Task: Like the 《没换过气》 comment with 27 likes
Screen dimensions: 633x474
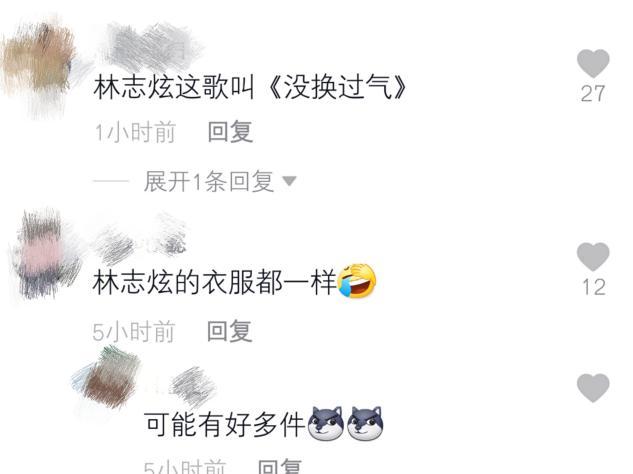Action: click(x=593, y=63)
